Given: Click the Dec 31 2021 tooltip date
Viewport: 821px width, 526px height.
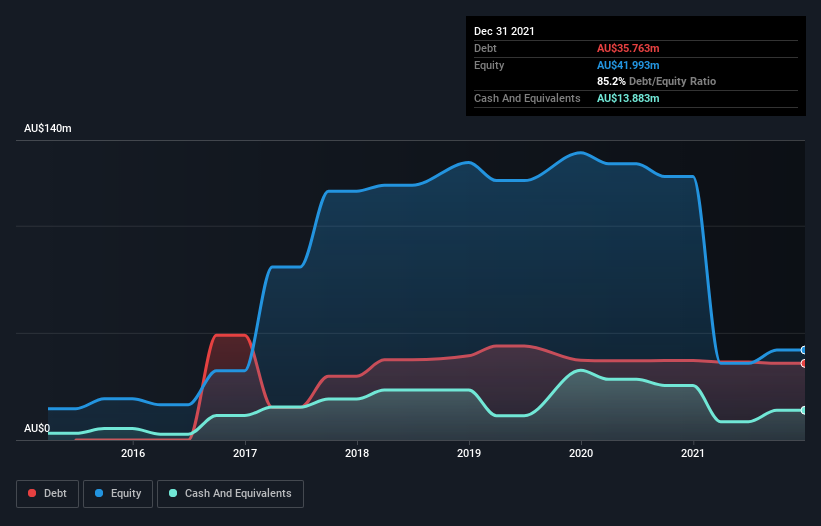Looking at the screenshot, I should point(504,31).
